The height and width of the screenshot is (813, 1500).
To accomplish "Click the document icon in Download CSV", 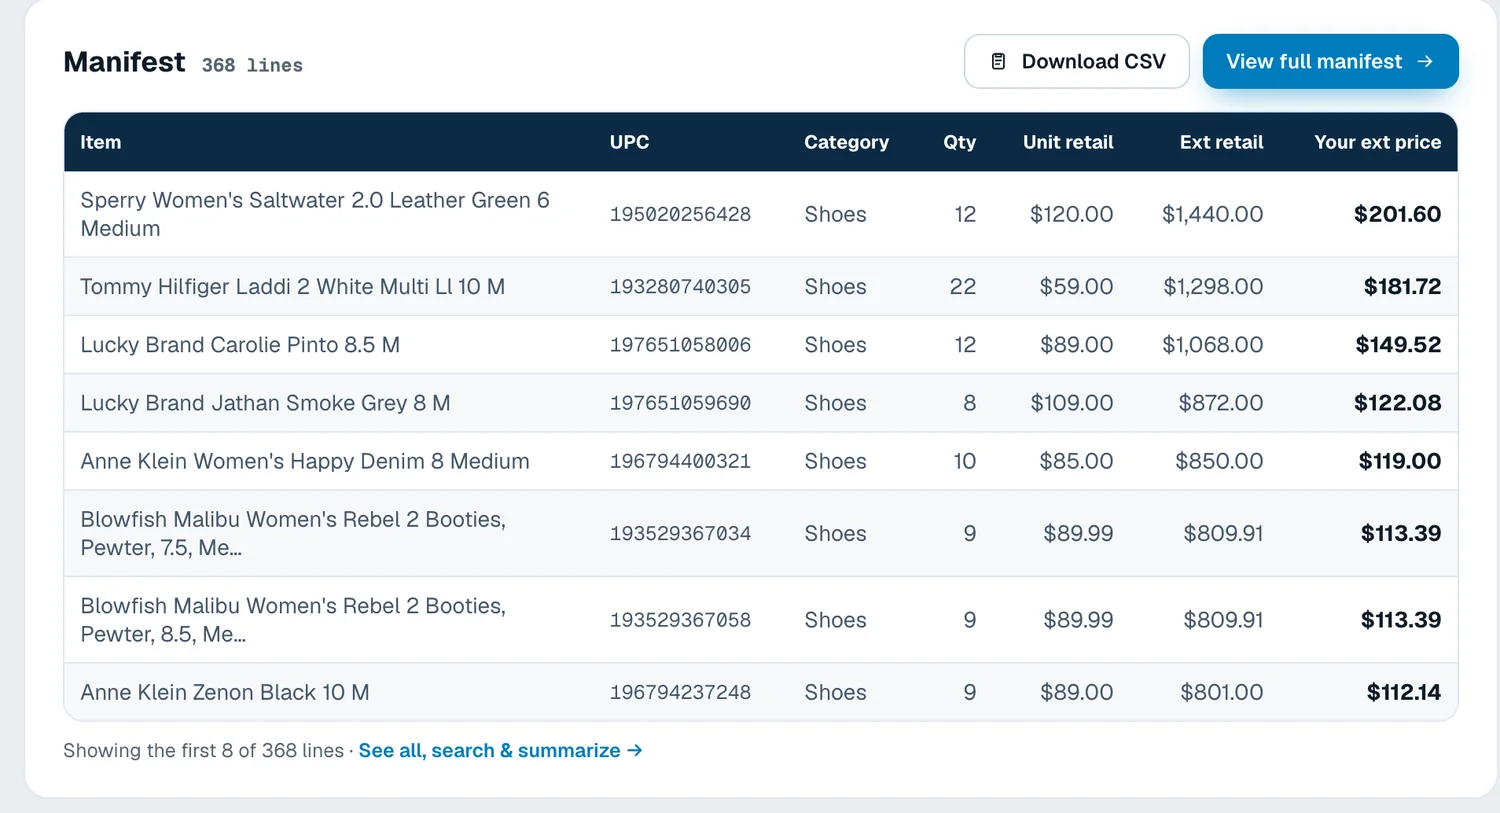I will pyautogui.click(x=998, y=62).
